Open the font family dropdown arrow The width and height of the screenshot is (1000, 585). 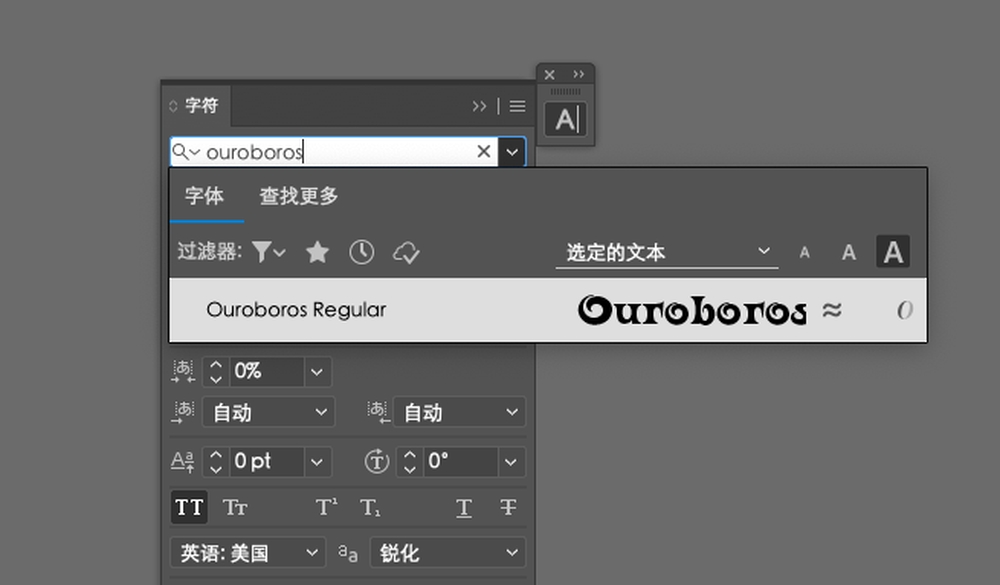511,152
